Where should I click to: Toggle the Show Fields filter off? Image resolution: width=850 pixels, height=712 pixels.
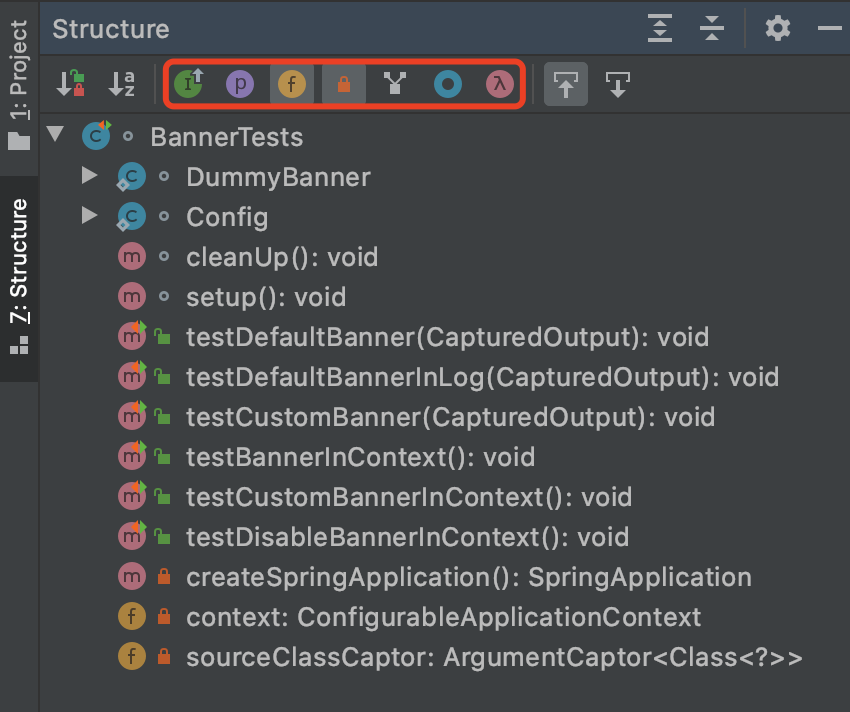pos(292,85)
